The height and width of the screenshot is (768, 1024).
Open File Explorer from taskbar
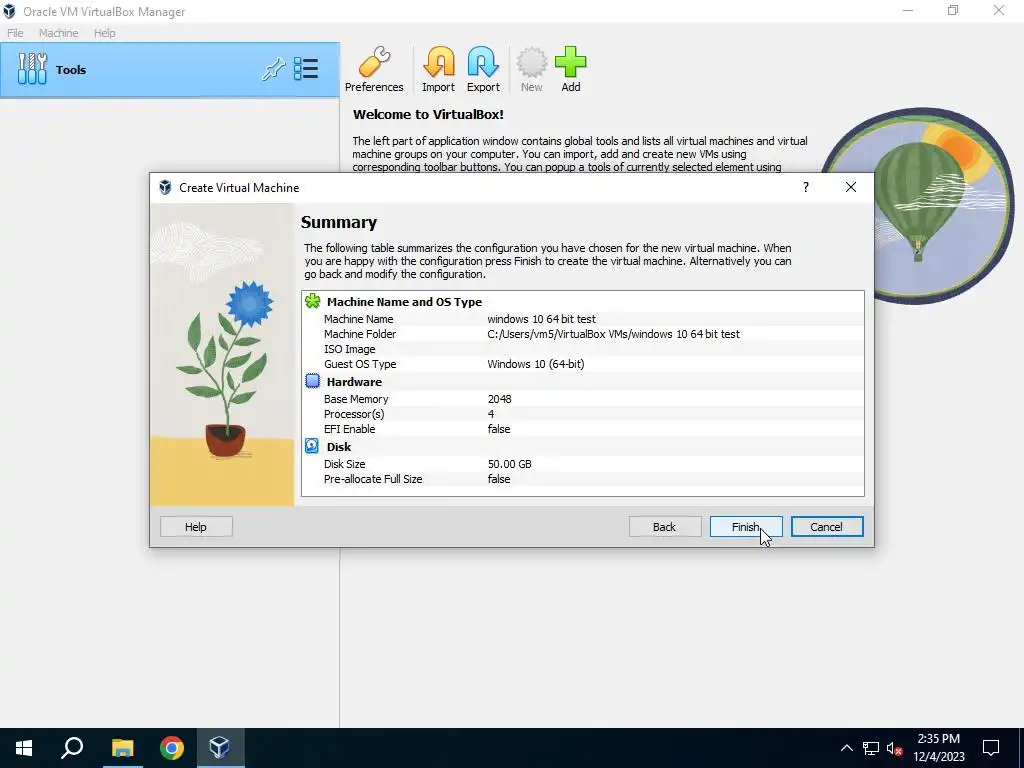pyautogui.click(x=122, y=748)
